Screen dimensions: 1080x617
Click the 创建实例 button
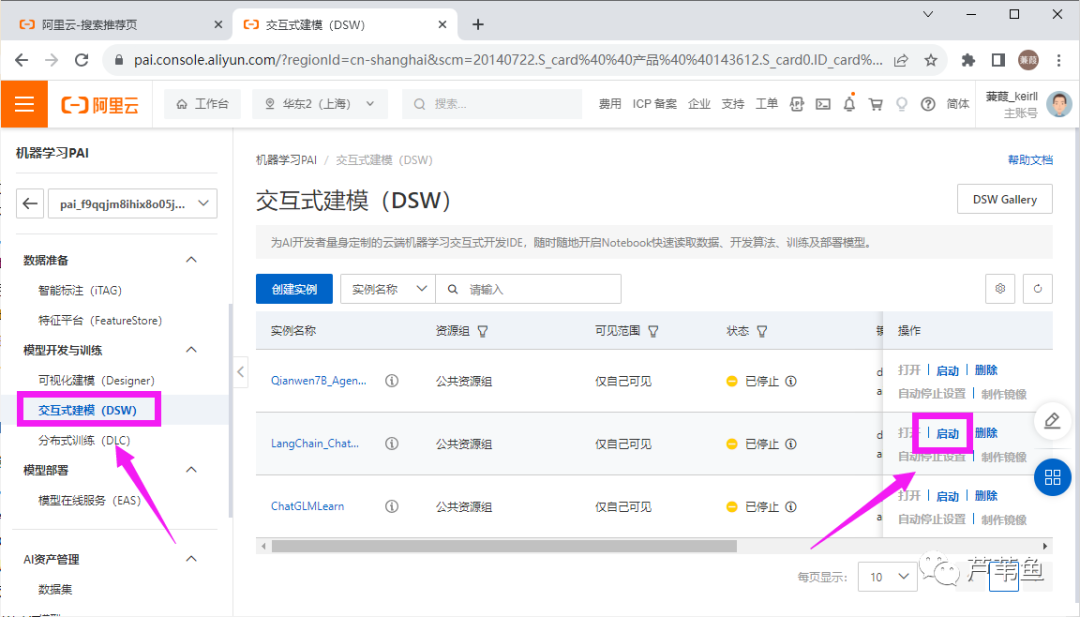[294, 289]
